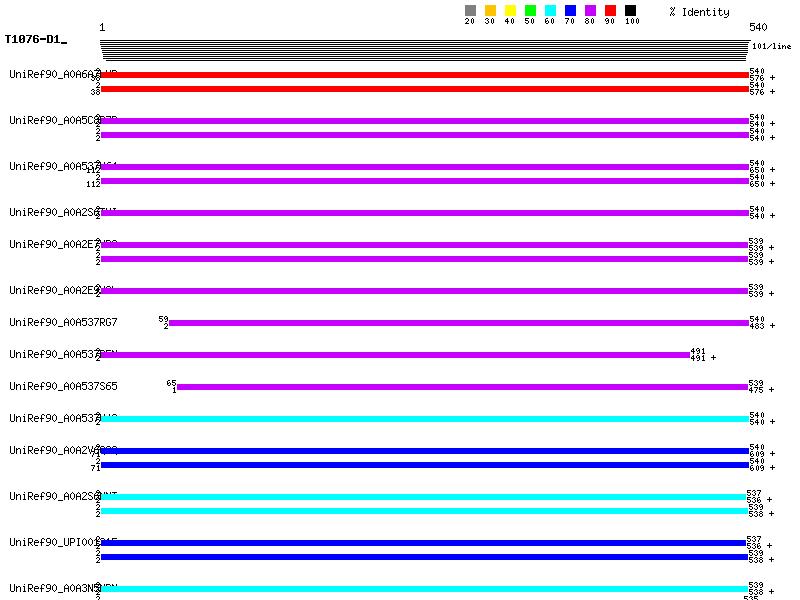This screenshot has width=800, height=600.
Task: Click the topmost red alignment bar
Action: [424, 75]
